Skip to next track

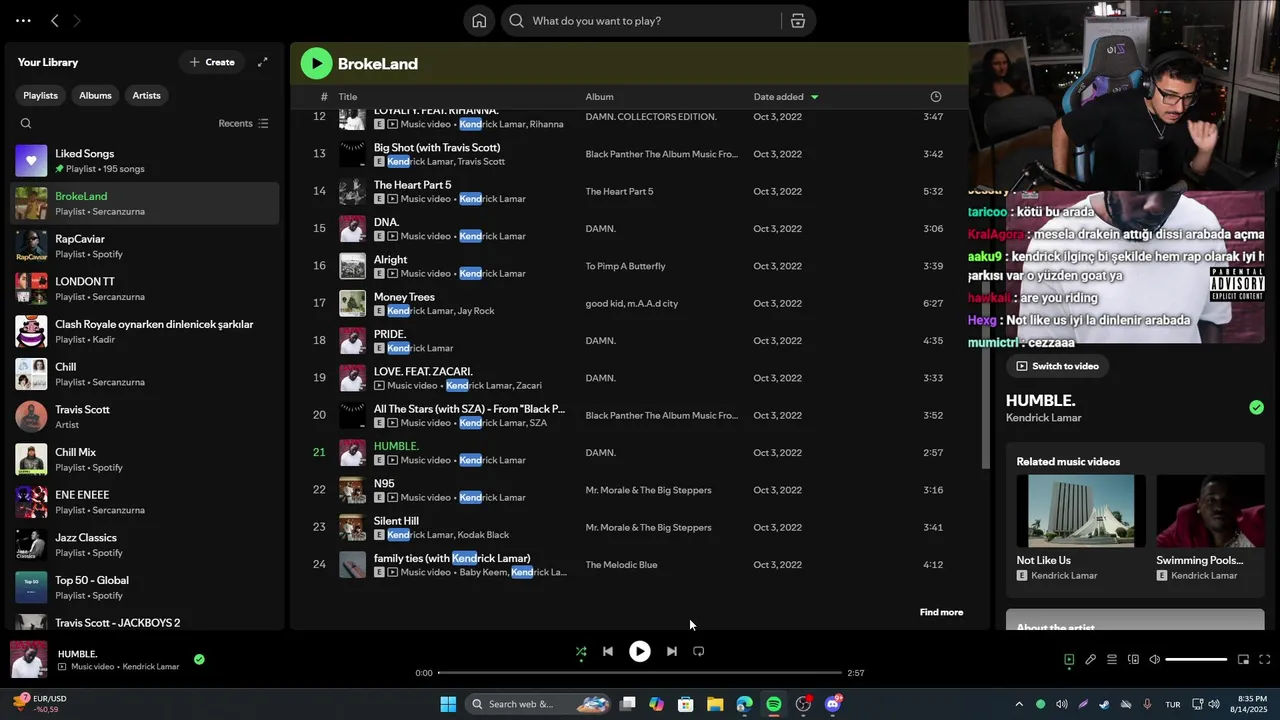tap(672, 651)
